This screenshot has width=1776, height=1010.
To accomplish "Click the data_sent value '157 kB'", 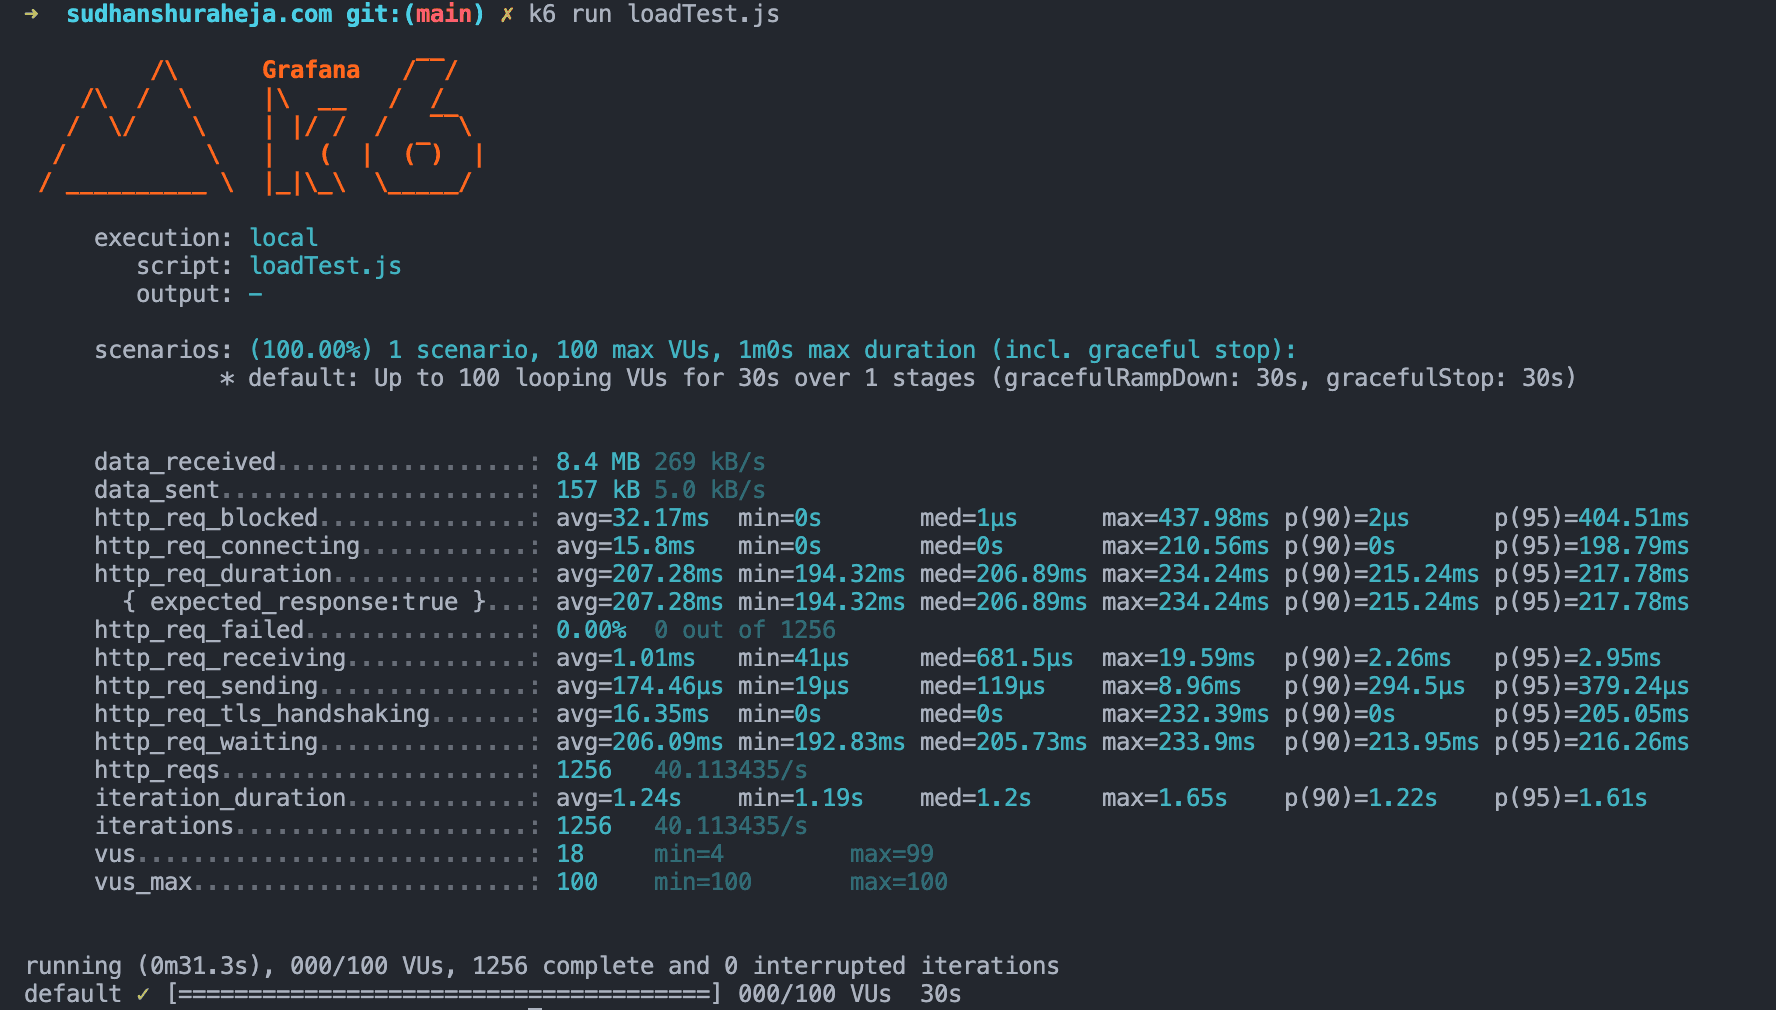I will [x=598, y=490].
